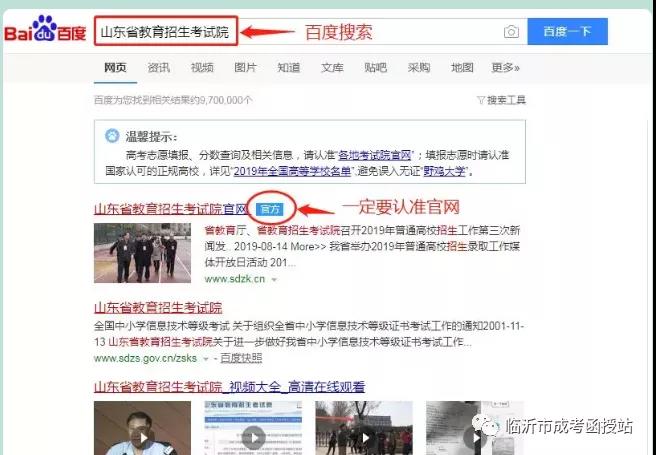Screen dimensions: 656x455
Task: Click the www.sdzk.cn URL
Action: (x=235, y=279)
